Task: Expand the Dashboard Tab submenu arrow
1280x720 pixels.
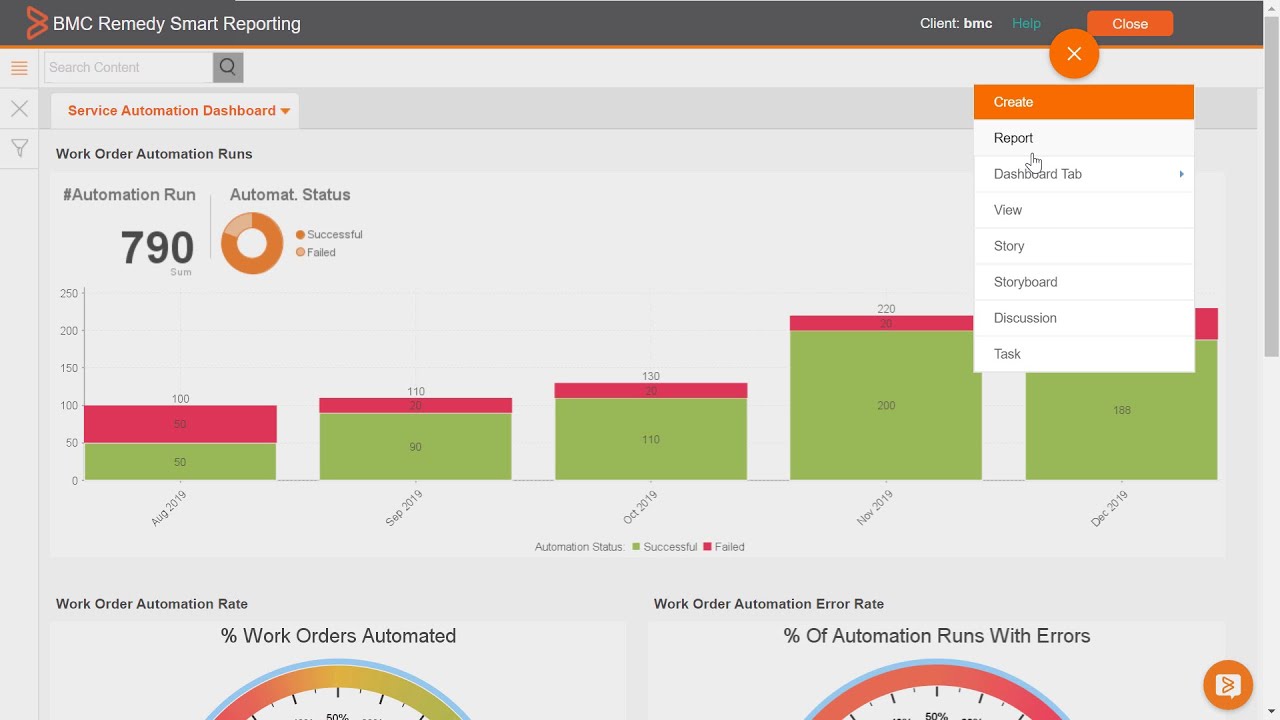Action: click(1181, 174)
